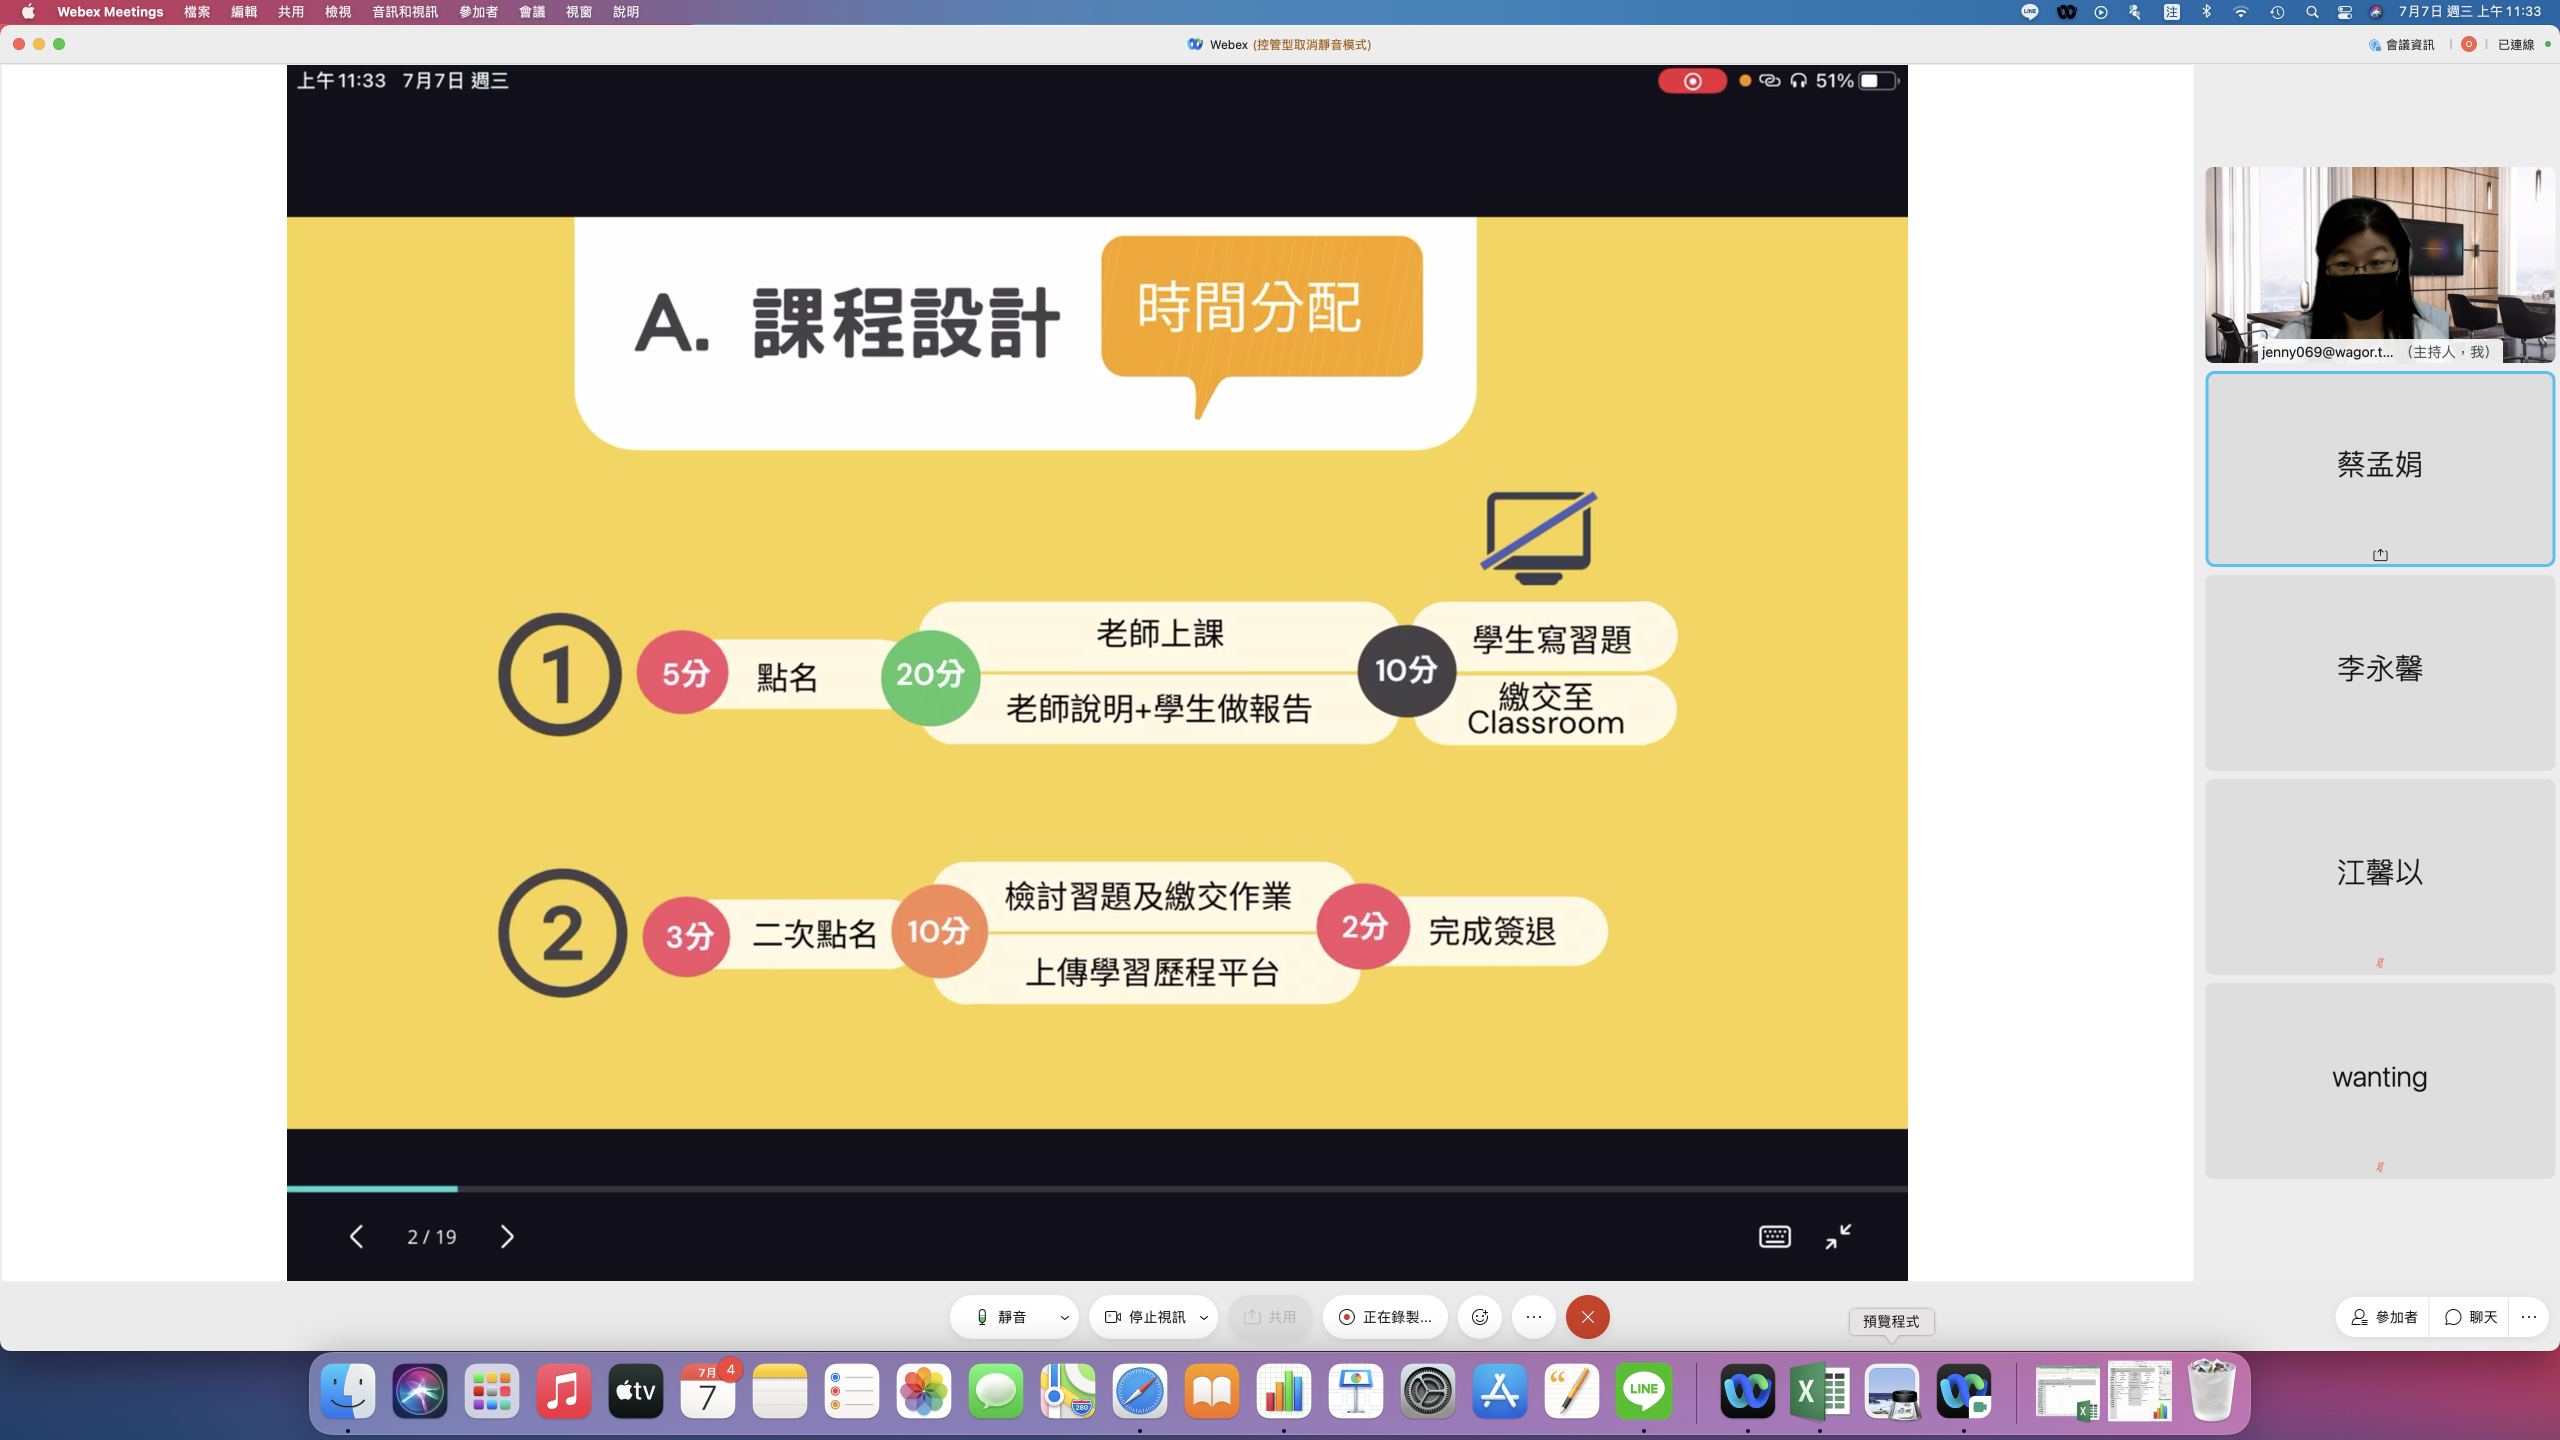Select 蔡孟娟 participant video tile

pyautogui.click(x=2379, y=468)
